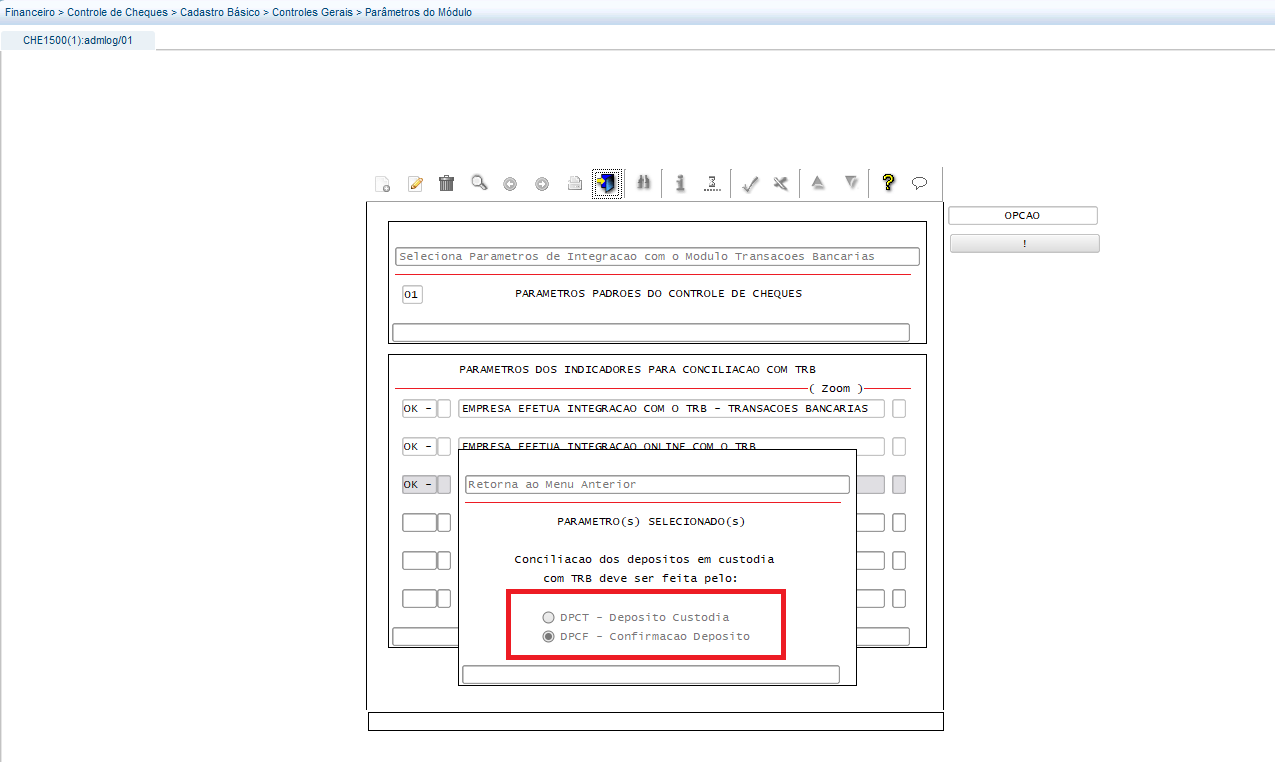Viewport: 1275px width, 762px height.
Task: Click the hourglass toolbar icon
Action: click(712, 183)
